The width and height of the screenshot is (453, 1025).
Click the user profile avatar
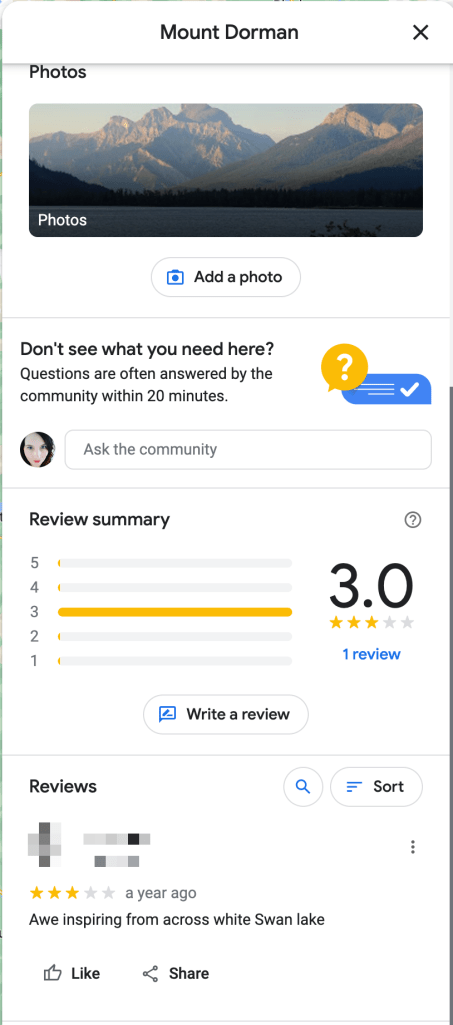pyautogui.click(x=37, y=450)
